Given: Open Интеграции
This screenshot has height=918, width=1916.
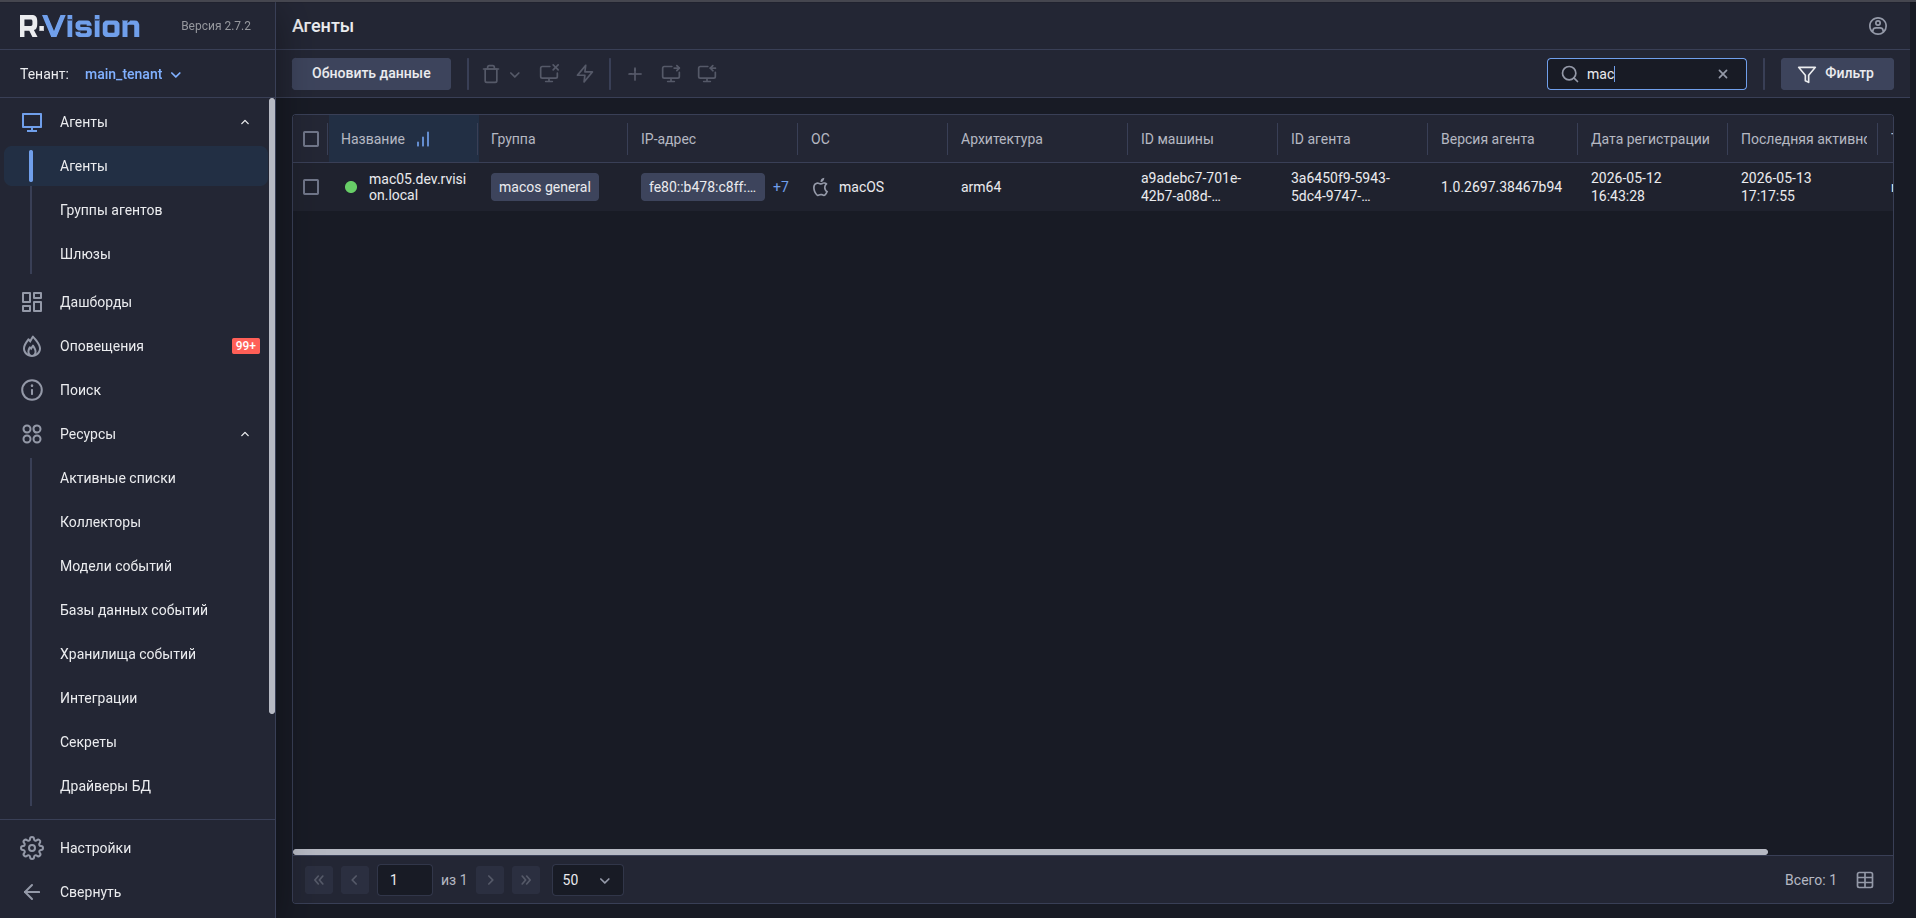Looking at the screenshot, I should pyautogui.click(x=98, y=698).
